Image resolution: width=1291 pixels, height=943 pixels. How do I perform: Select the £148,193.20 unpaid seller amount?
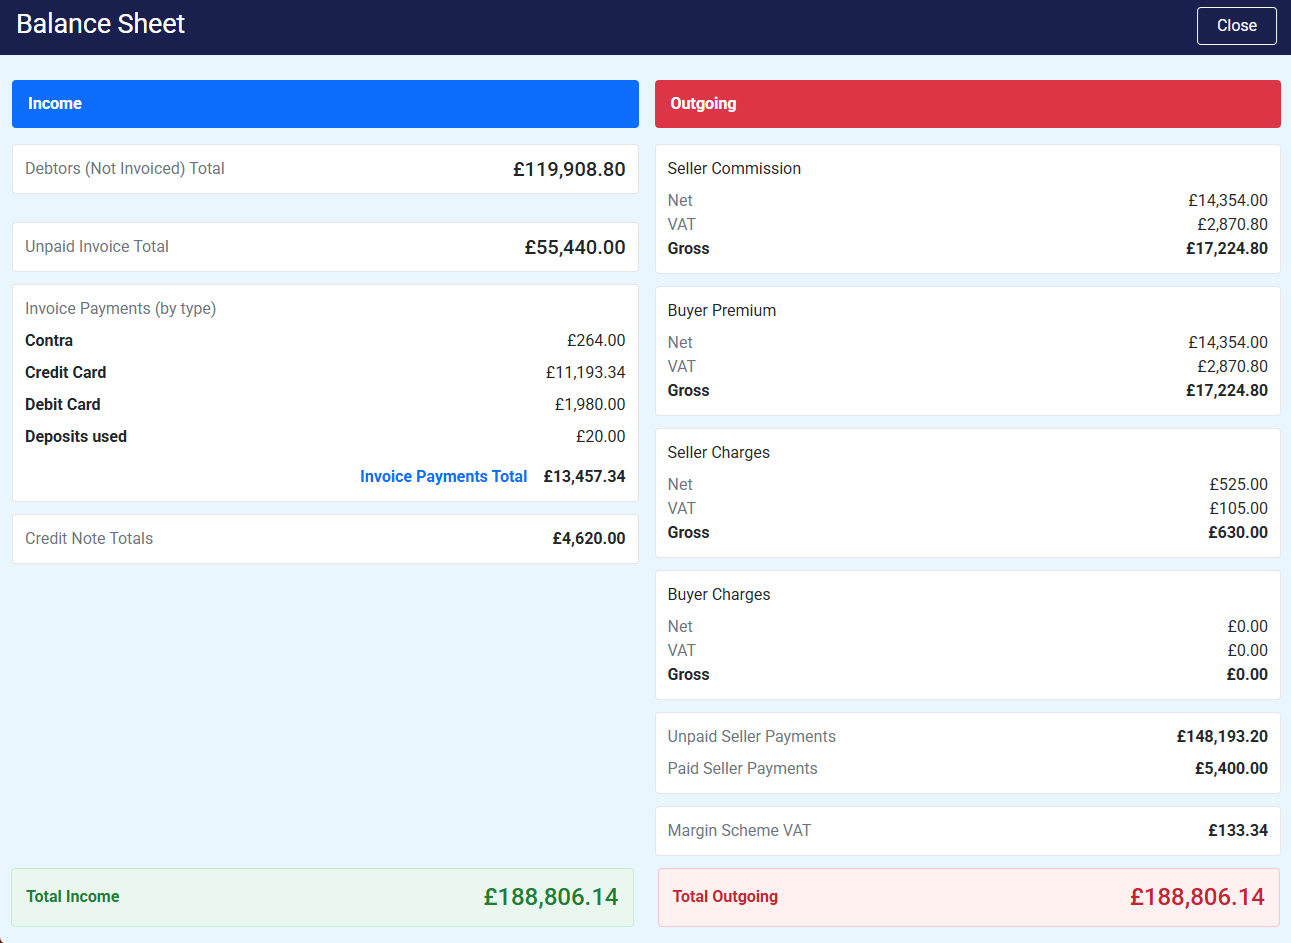(x=1222, y=737)
